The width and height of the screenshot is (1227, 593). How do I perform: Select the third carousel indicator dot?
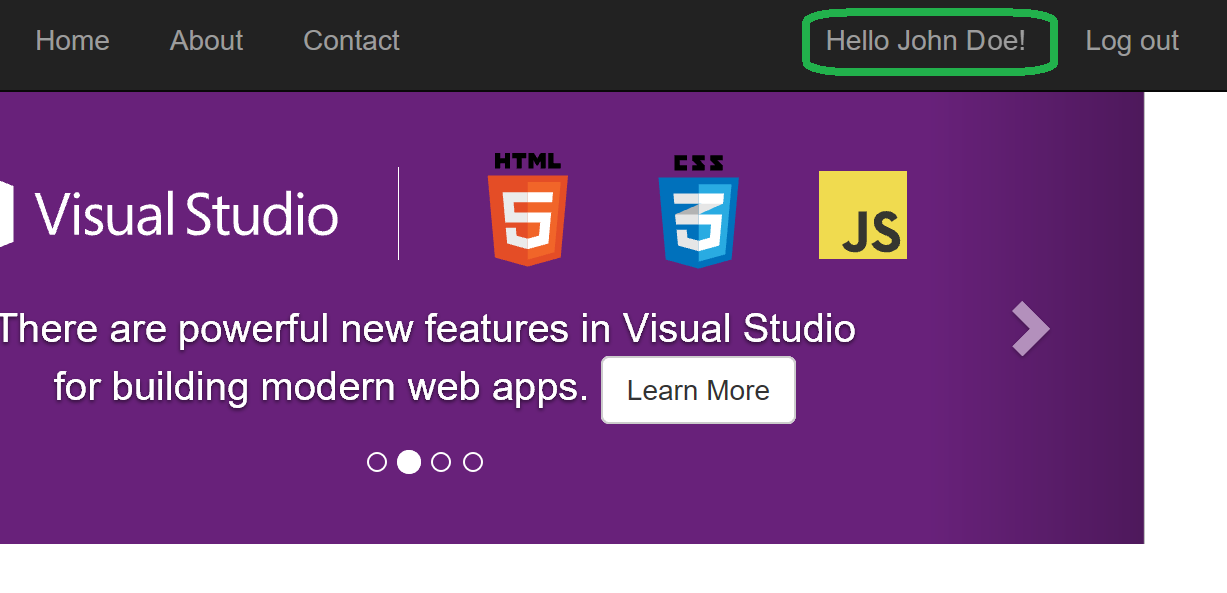pos(441,462)
